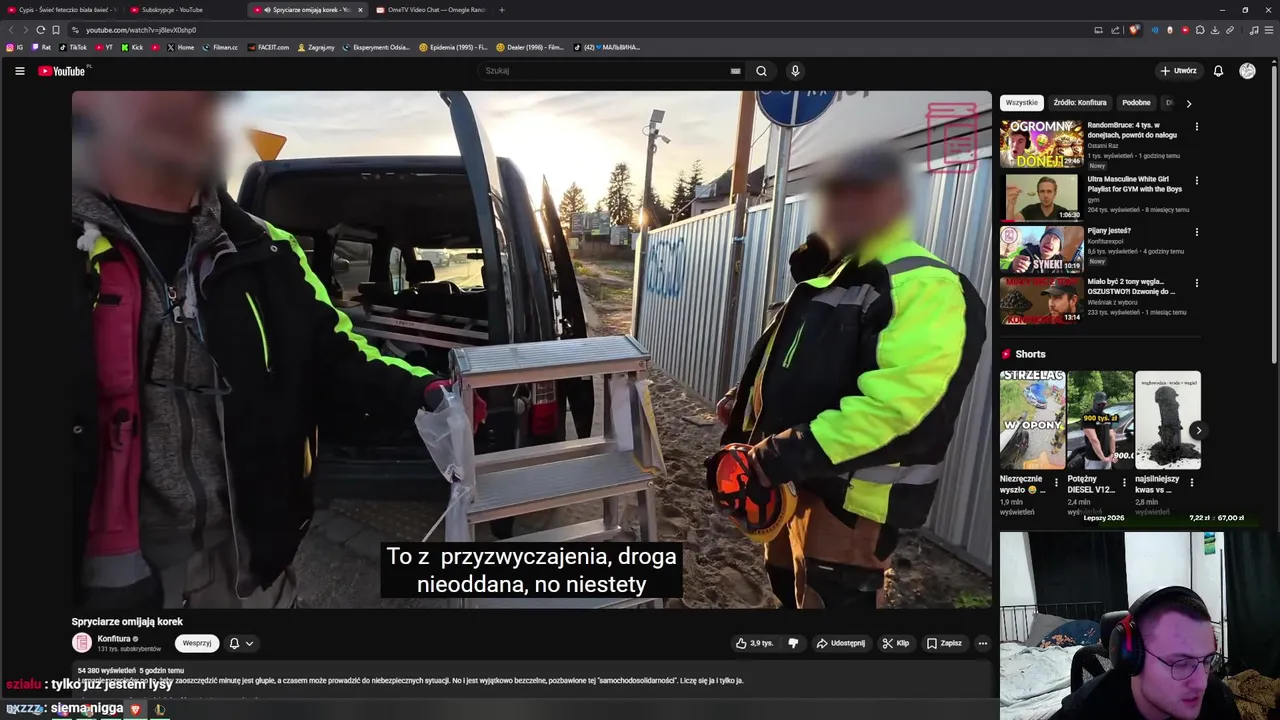Click the Wesprzyj button
Viewport: 1280px width, 720px height.
point(197,643)
